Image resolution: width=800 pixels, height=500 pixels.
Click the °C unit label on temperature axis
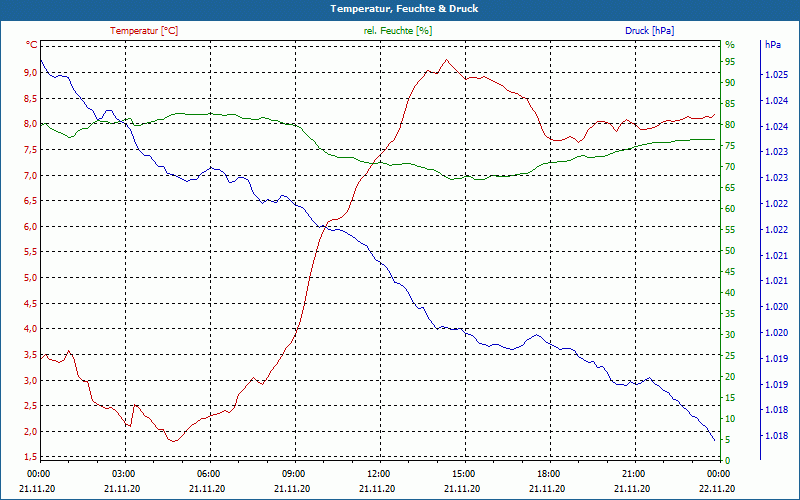[32, 45]
